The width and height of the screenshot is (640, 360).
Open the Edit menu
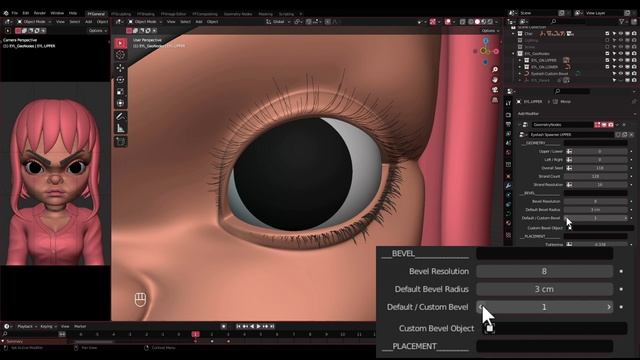click(x=26, y=13)
